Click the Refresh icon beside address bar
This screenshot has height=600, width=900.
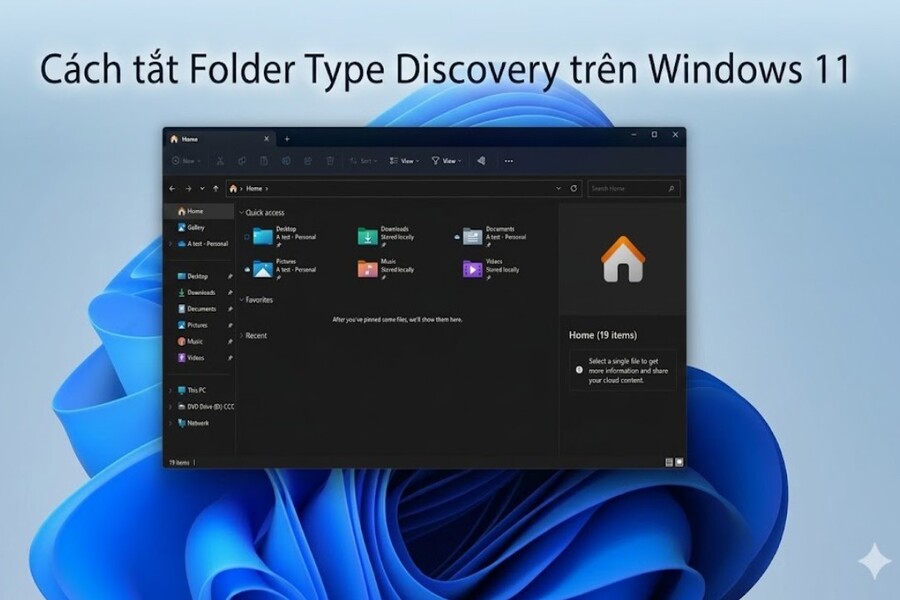pos(573,188)
